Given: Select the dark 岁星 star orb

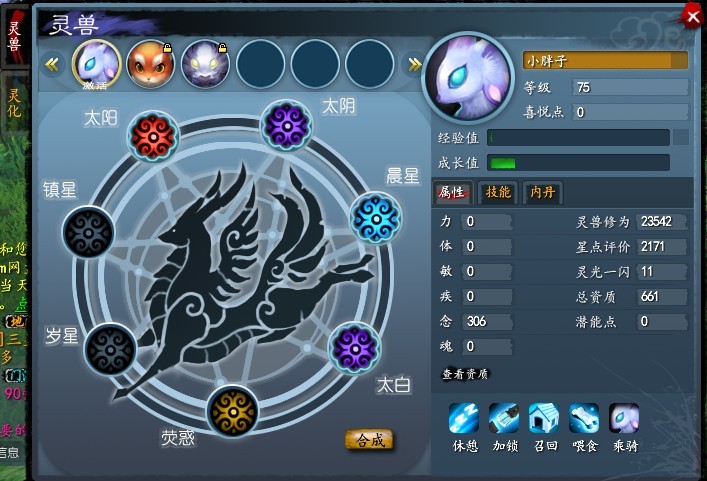Looking at the screenshot, I should coord(110,349).
